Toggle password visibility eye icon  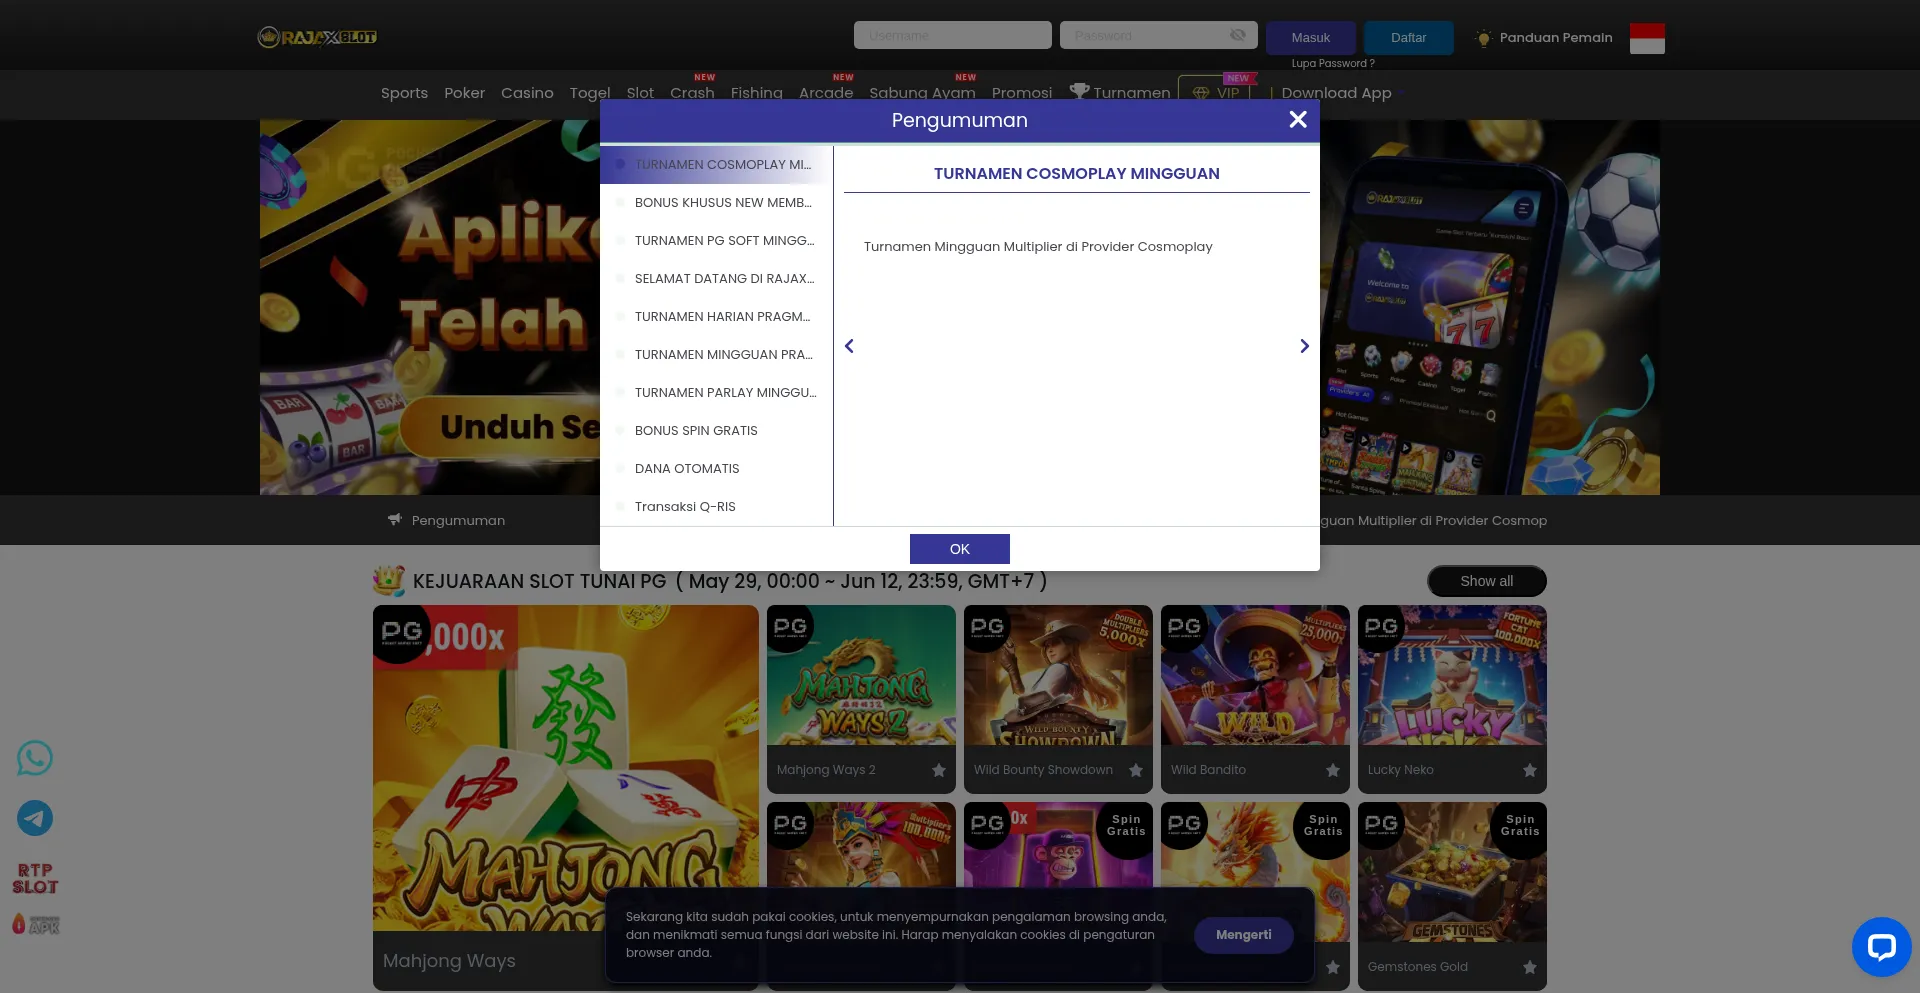coord(1237,35)
